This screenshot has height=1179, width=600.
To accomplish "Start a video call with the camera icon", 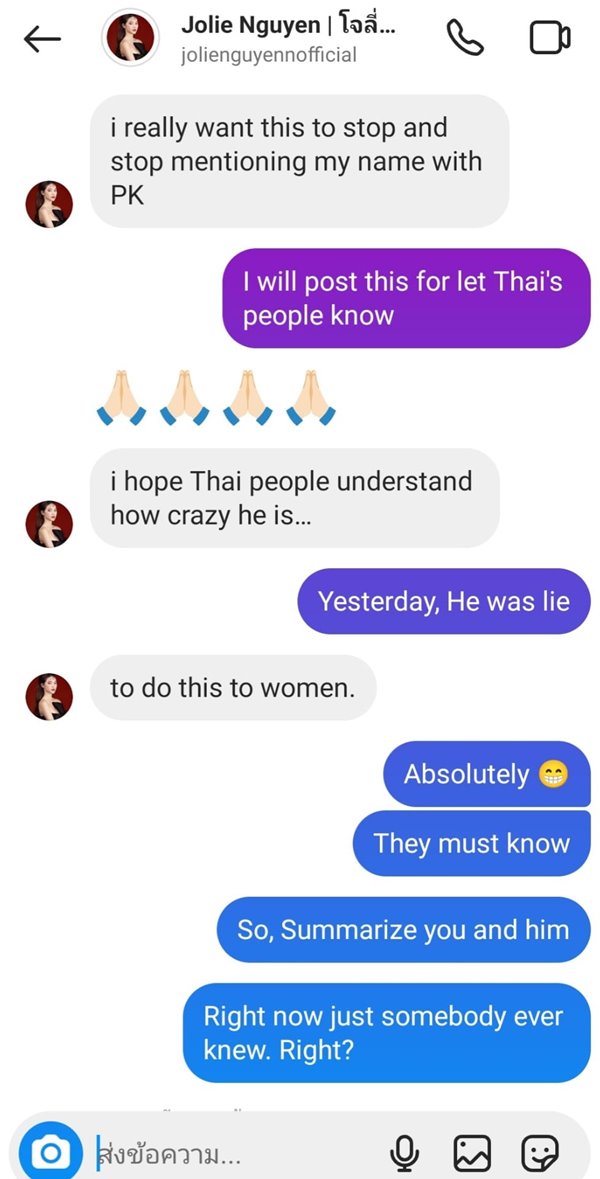I will tap(550, 38).
